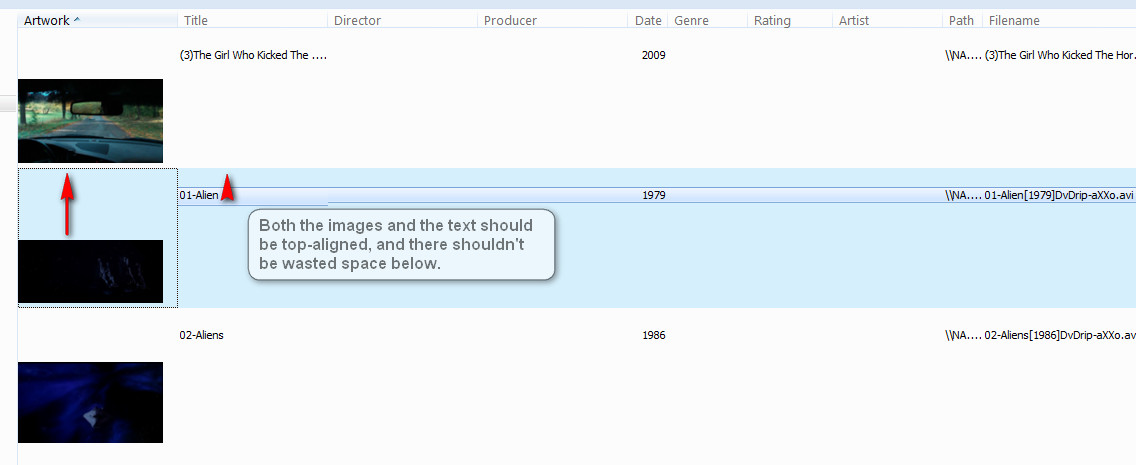Click the Genre column header

point(692,20)
